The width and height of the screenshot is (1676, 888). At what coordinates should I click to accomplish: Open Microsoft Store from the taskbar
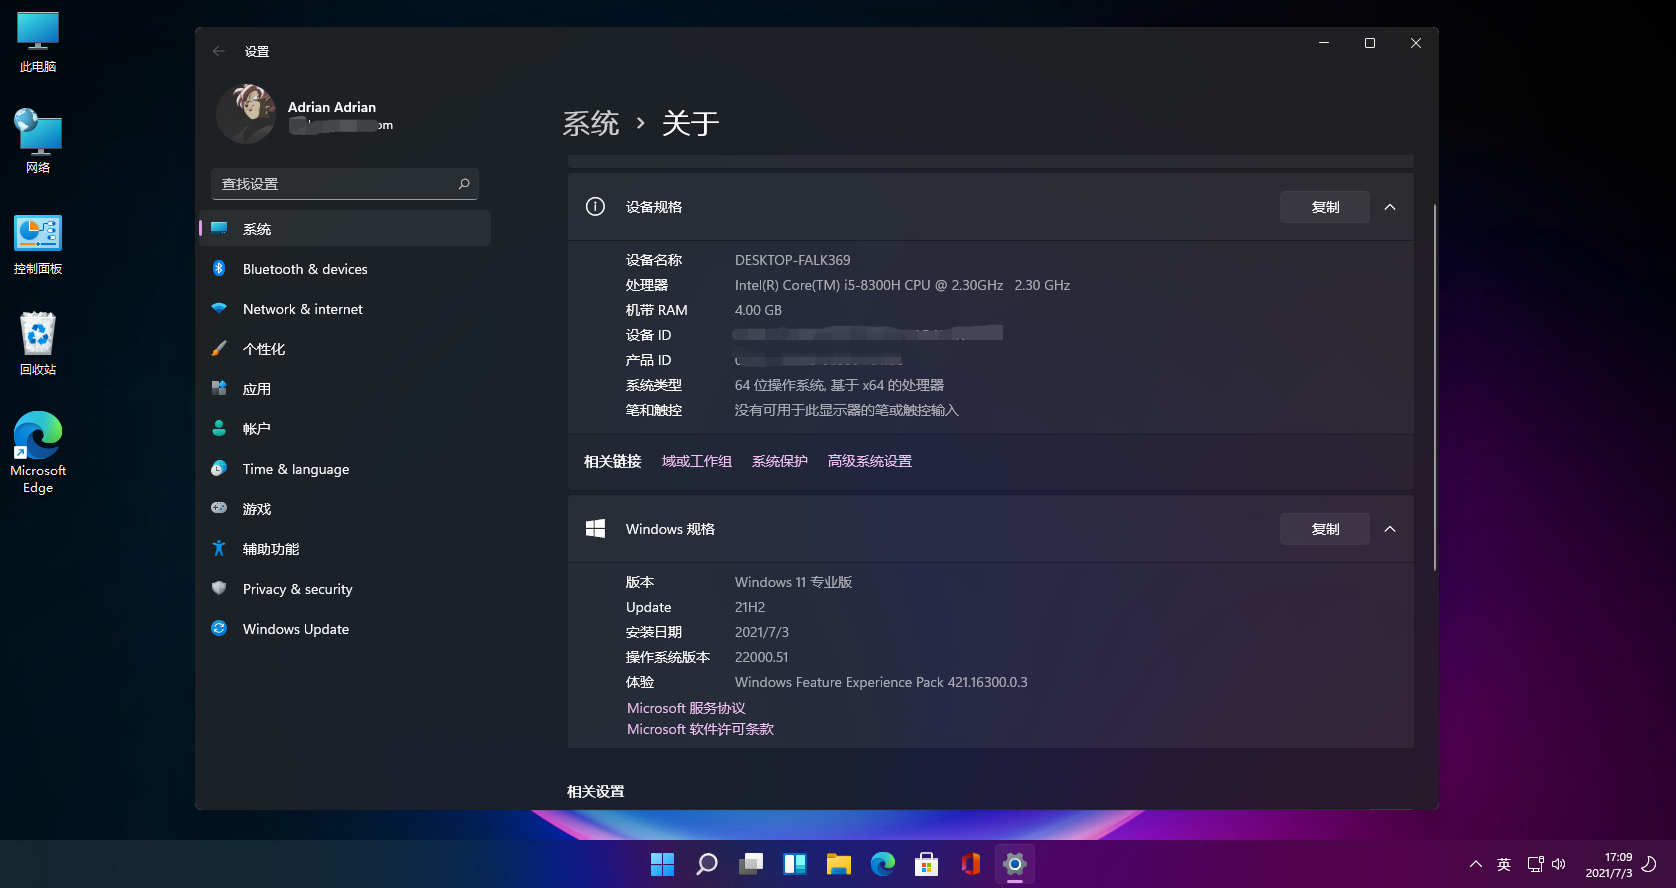[x=926, y=864]
